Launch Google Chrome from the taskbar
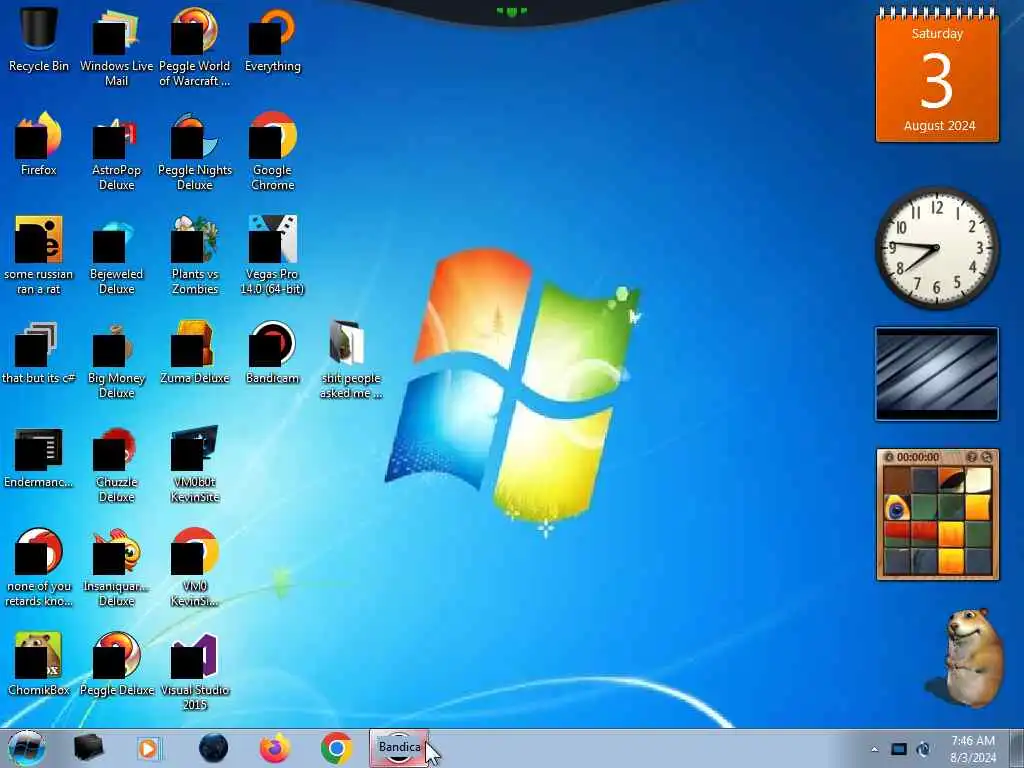Screen dimensions: 1024x768 (x=336, y=748)
